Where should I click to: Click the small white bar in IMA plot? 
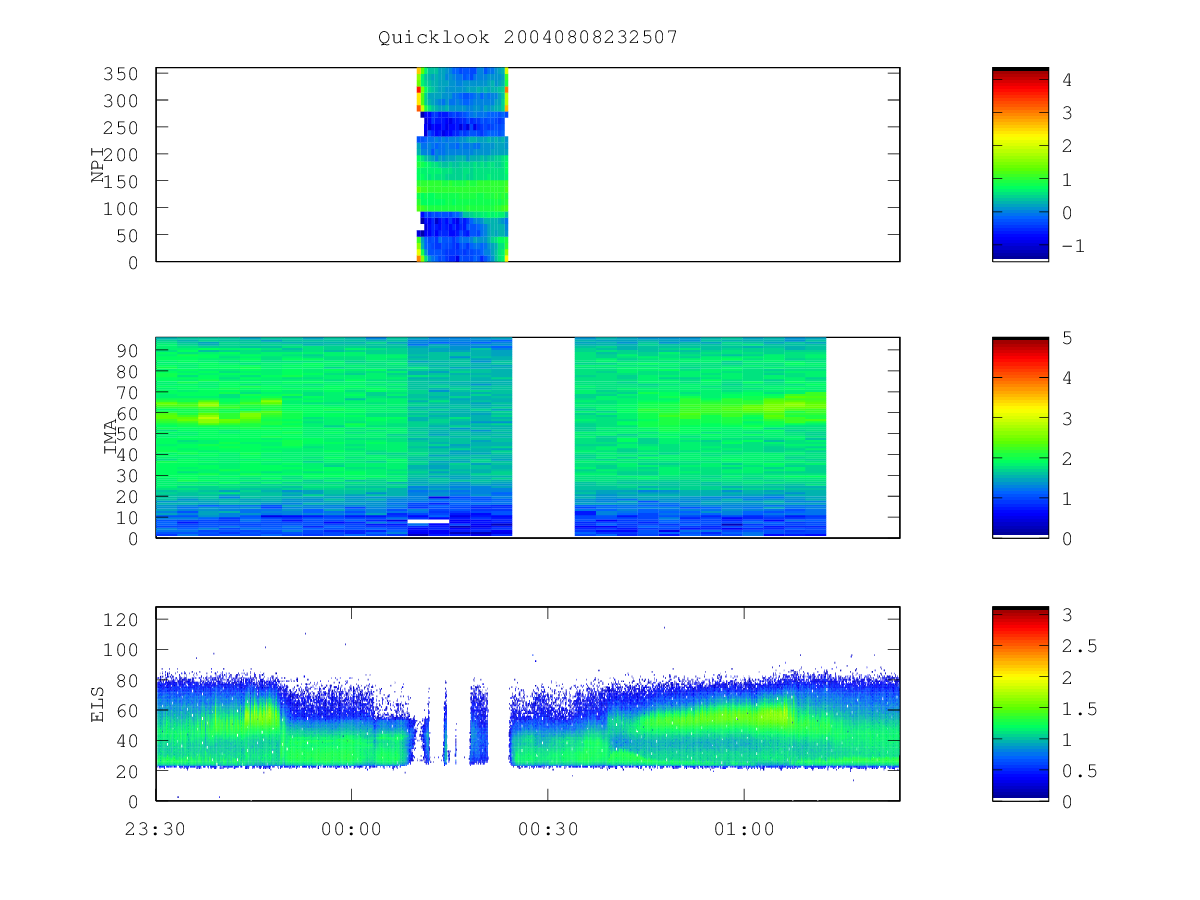point(428,521)
